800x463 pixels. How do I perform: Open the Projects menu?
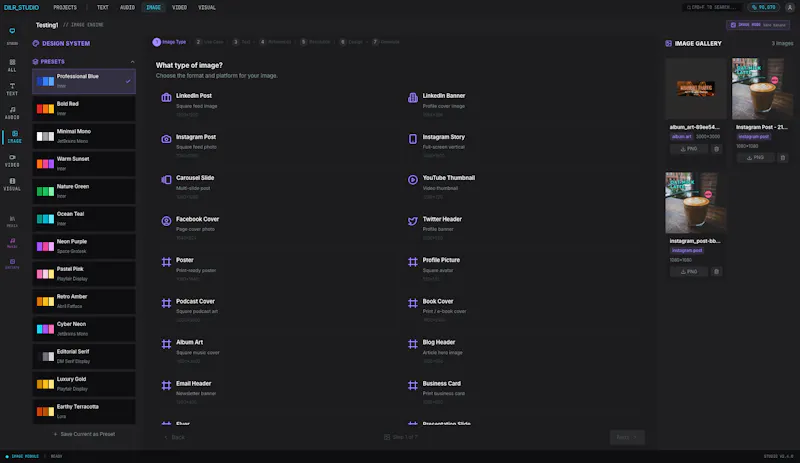65,8
